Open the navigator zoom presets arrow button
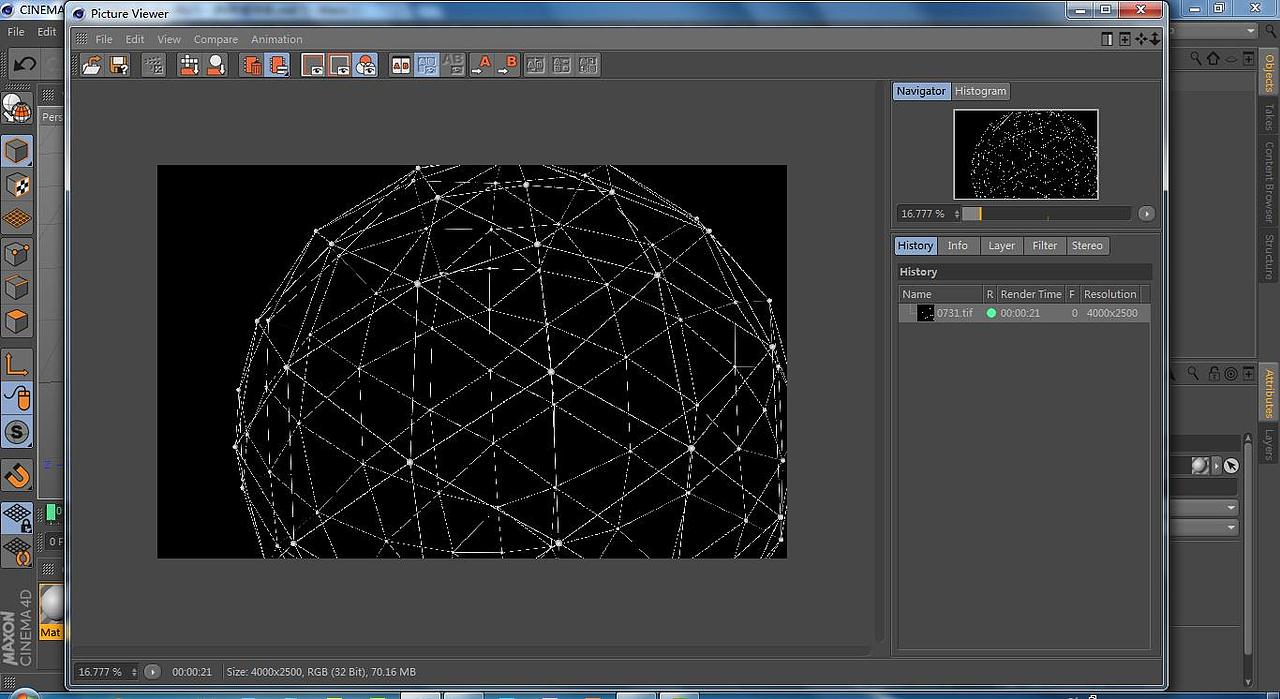1280x699 pixels. point(1146,214)
